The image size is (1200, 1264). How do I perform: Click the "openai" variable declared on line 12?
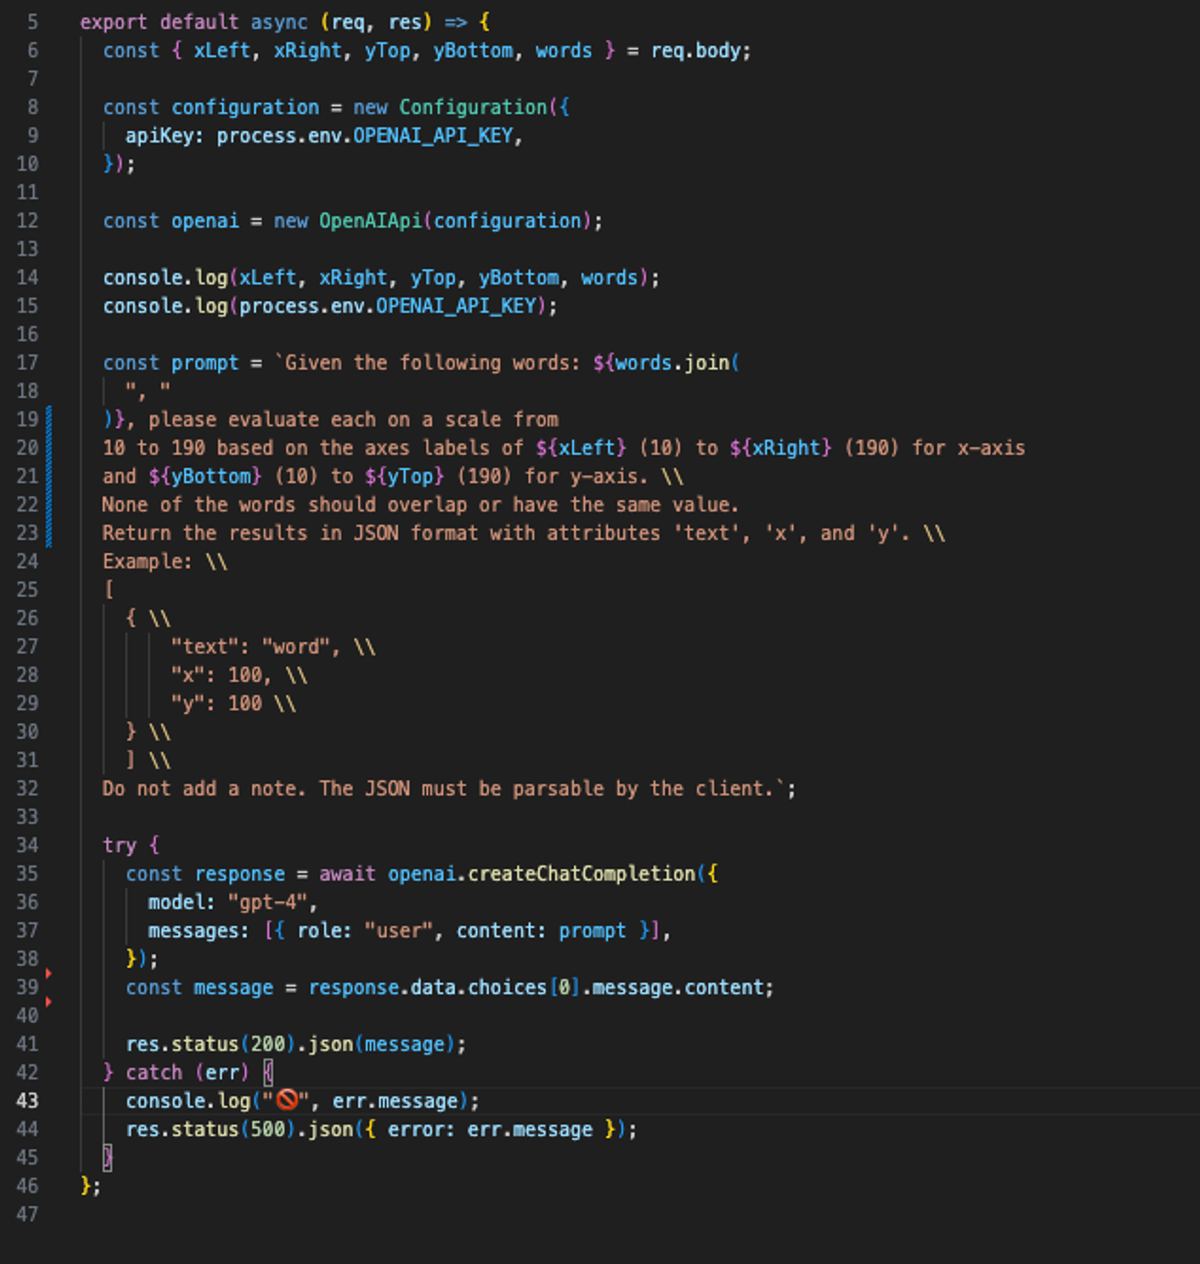click(x=205, y=221)
